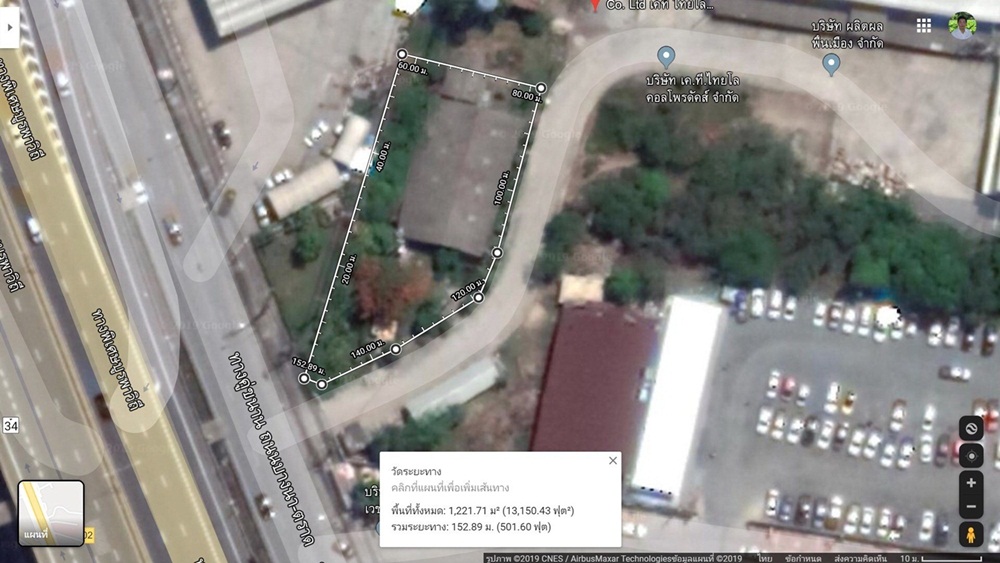Select the 60.00 m measurement point
Image resolution: width=1000 pixels, height=563 pixels.
(x=402, y=54)
